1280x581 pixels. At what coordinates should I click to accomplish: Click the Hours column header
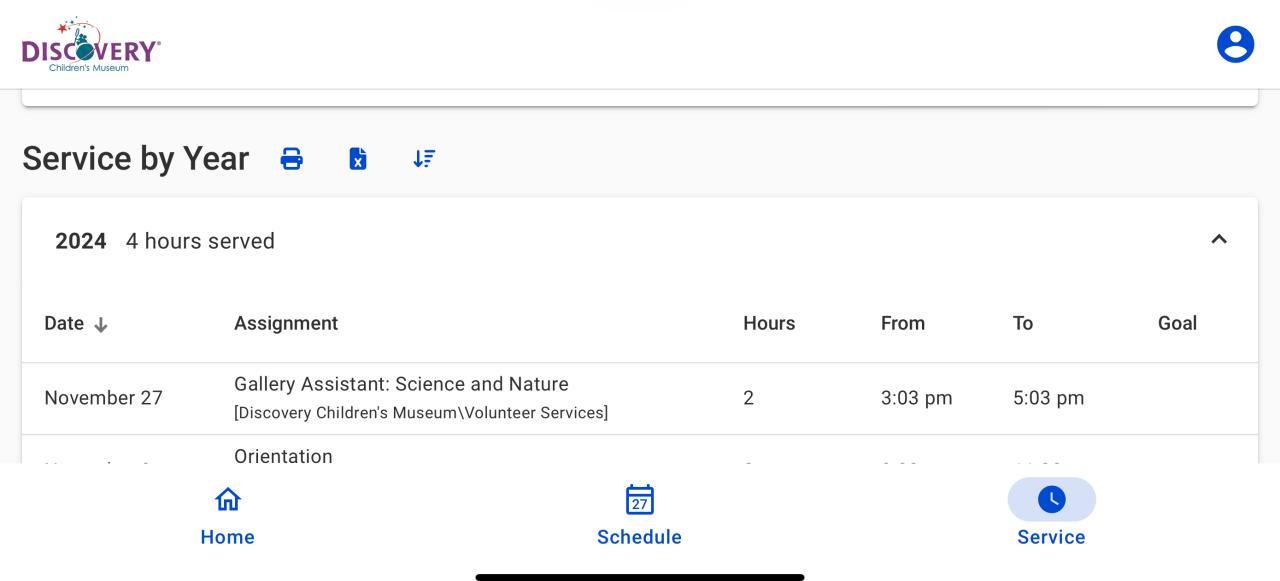(x=769, y=323)
